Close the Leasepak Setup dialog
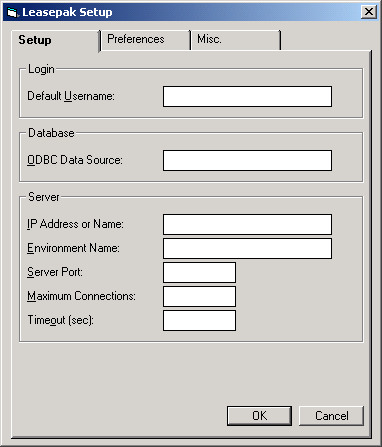 click(x=369, y=12)
